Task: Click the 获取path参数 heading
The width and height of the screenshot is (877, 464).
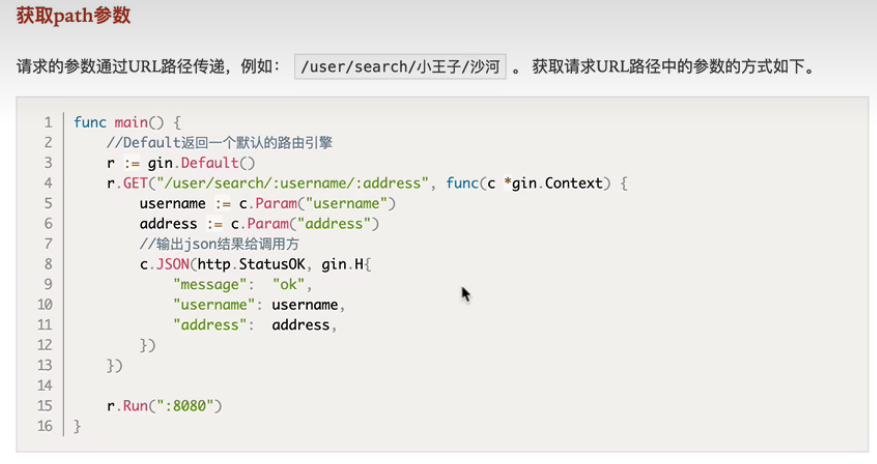Action: 73,15
